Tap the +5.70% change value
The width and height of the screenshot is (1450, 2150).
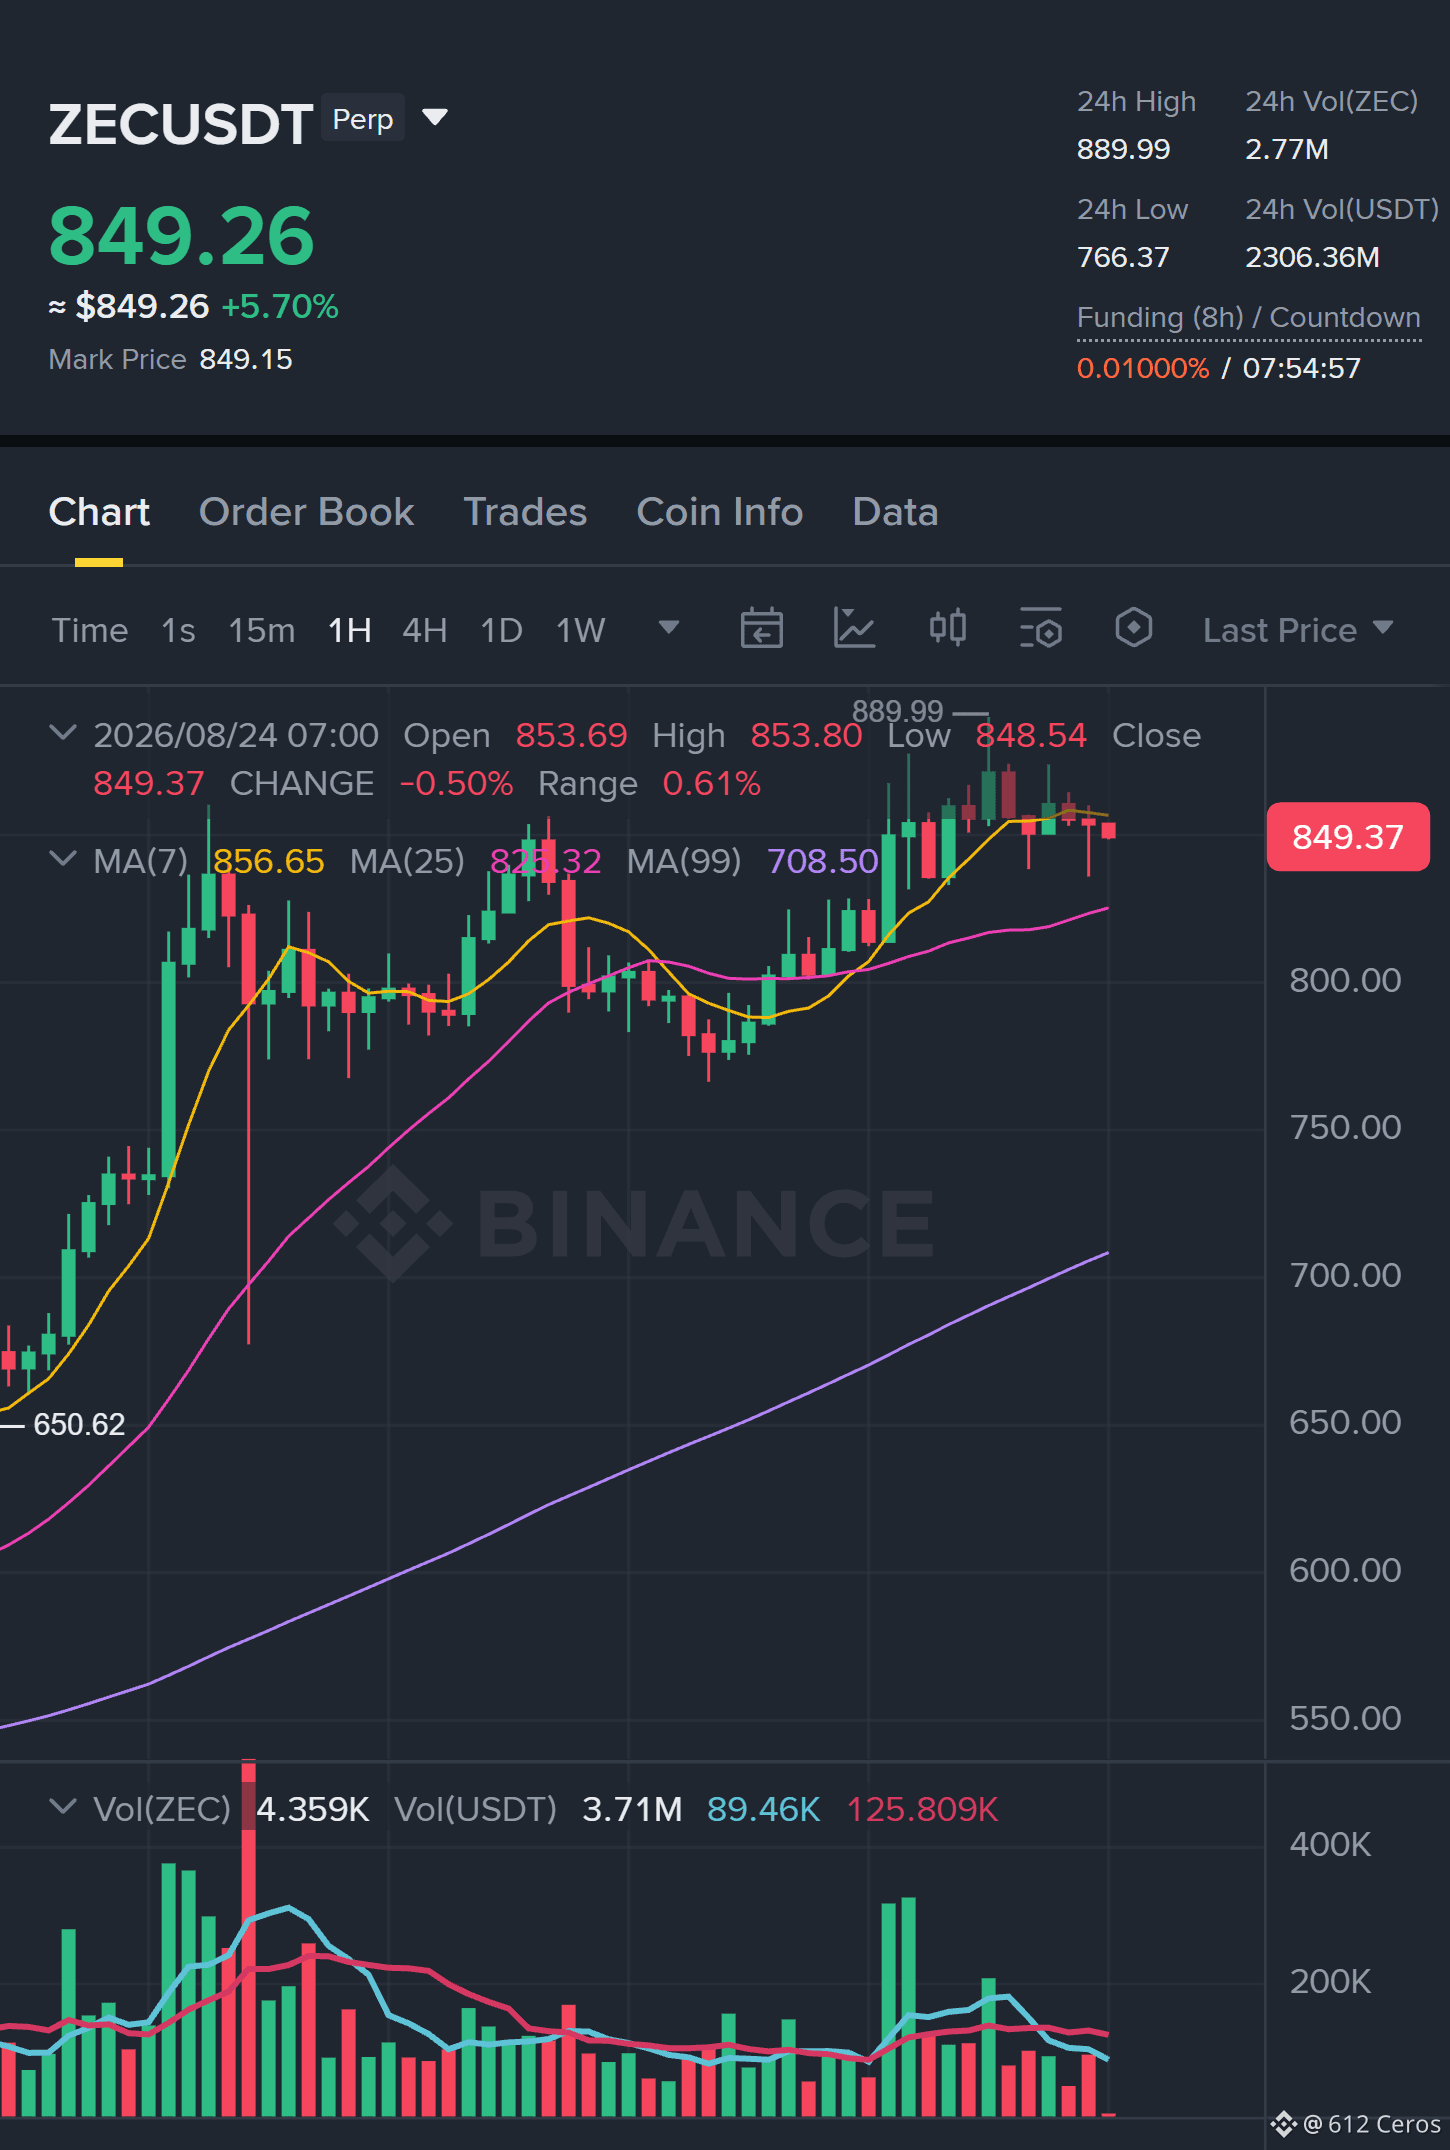pyautogui.click(x=280, y=306)
